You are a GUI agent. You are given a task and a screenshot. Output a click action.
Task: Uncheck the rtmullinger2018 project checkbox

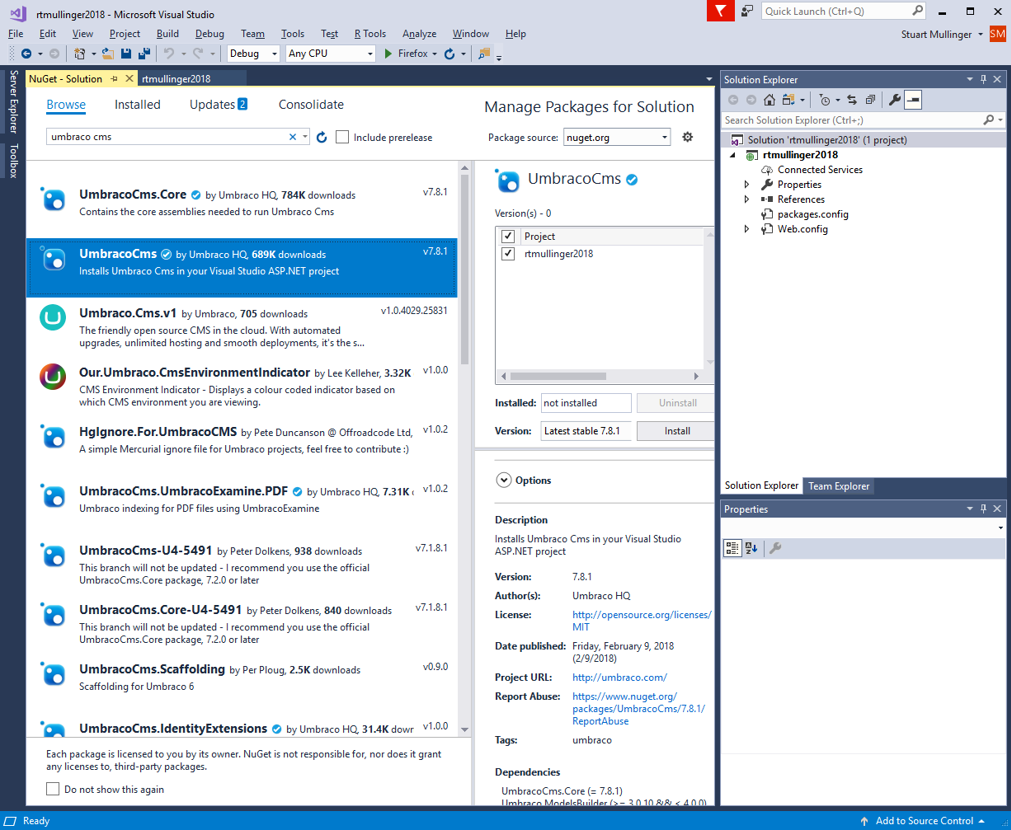[508, 253]
